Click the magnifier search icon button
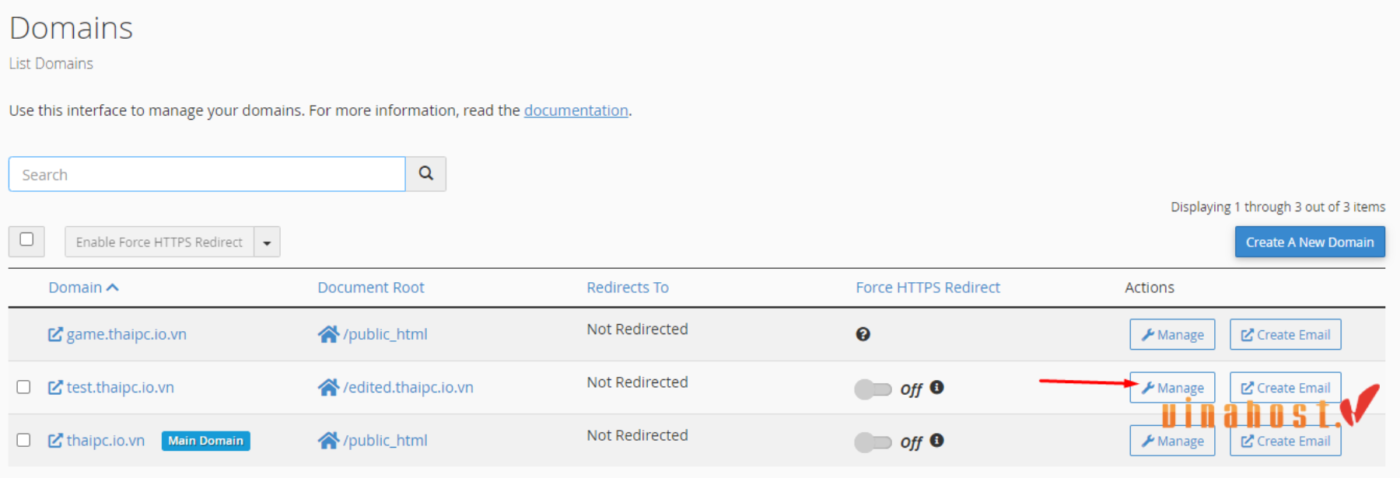The height and width of the screenshot is (478, 1400). [426, 174]
